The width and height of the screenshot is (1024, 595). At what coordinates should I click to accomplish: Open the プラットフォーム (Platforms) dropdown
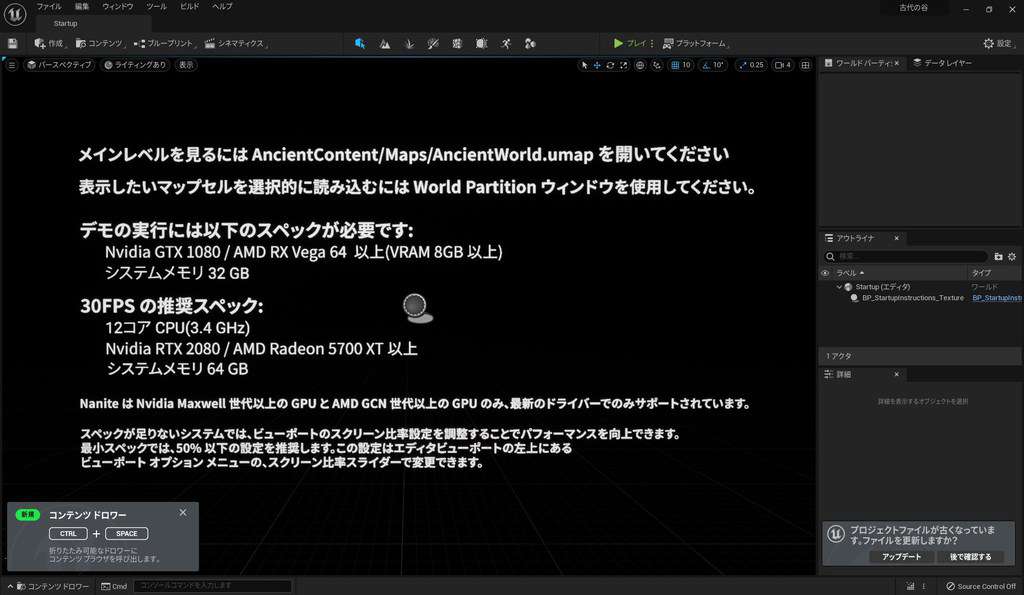[696, 43]
